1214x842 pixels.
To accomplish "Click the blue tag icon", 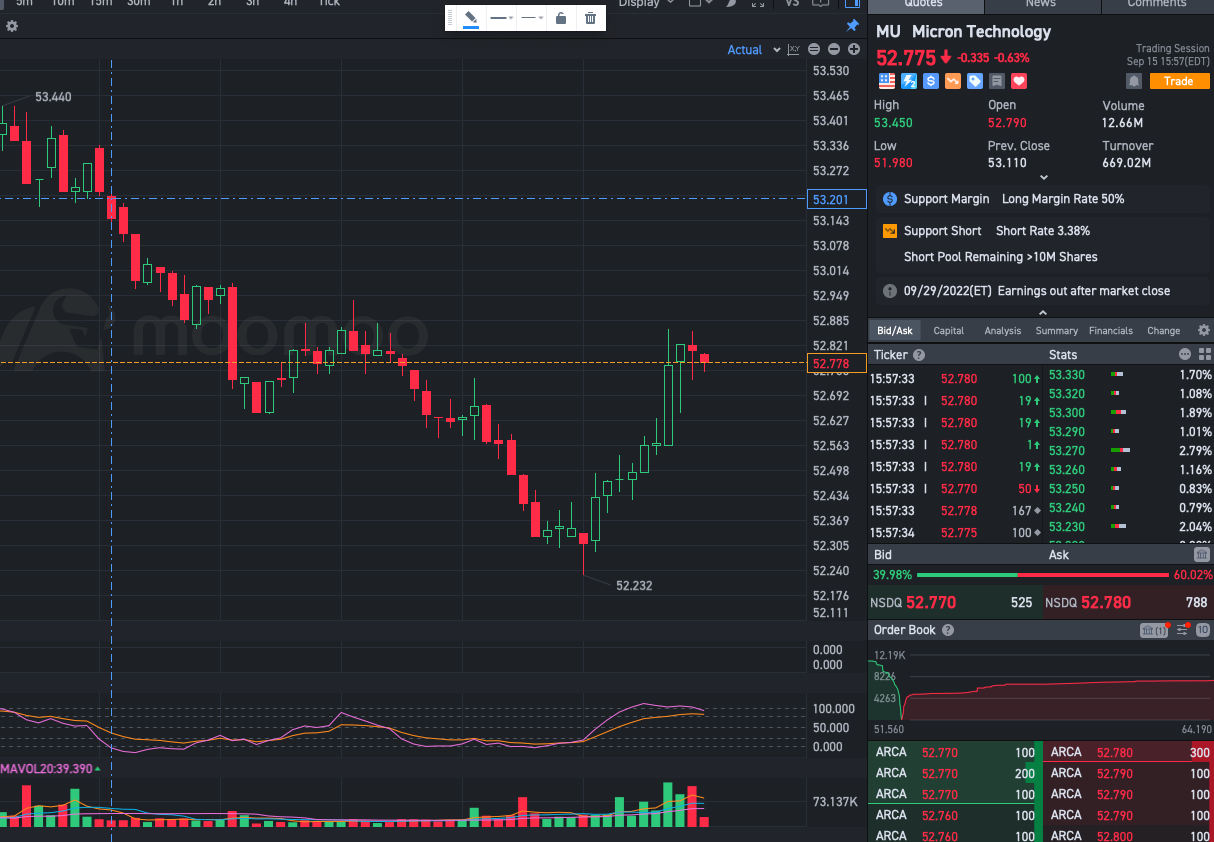I will [975, 81].
